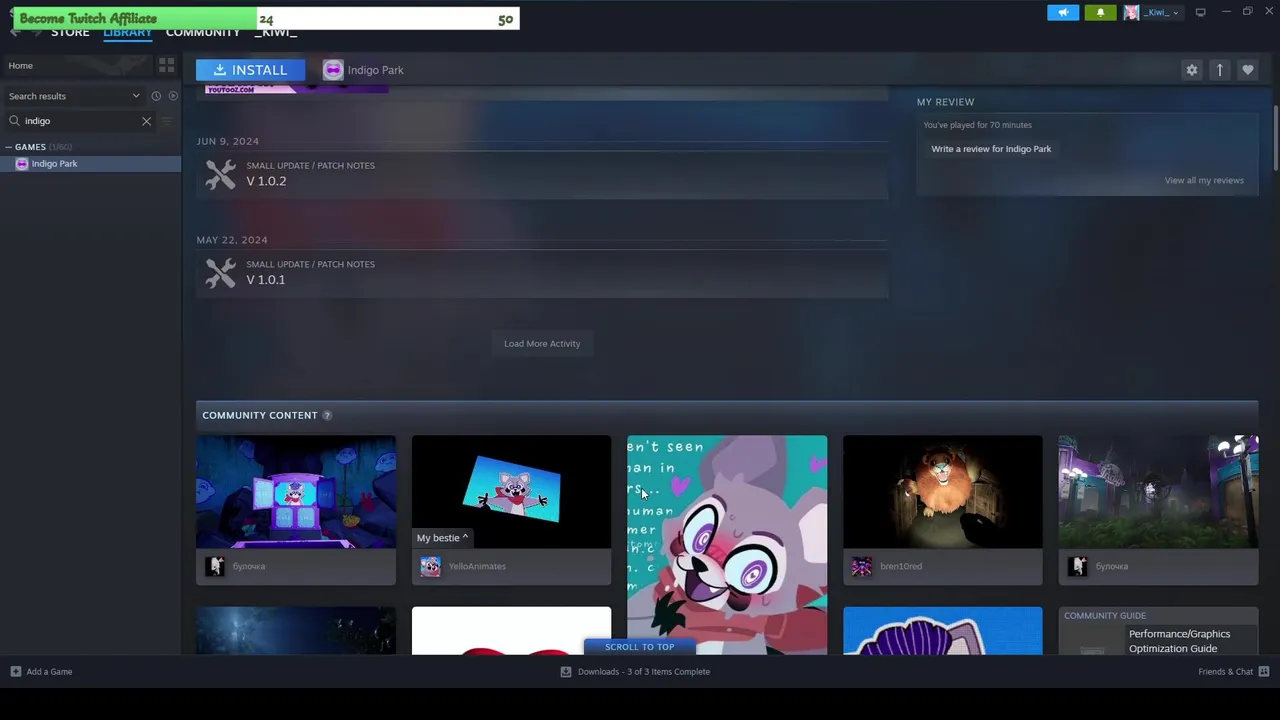Click bren10red author avatar
Screen dimensions: 1280x720
pos(861,567)
